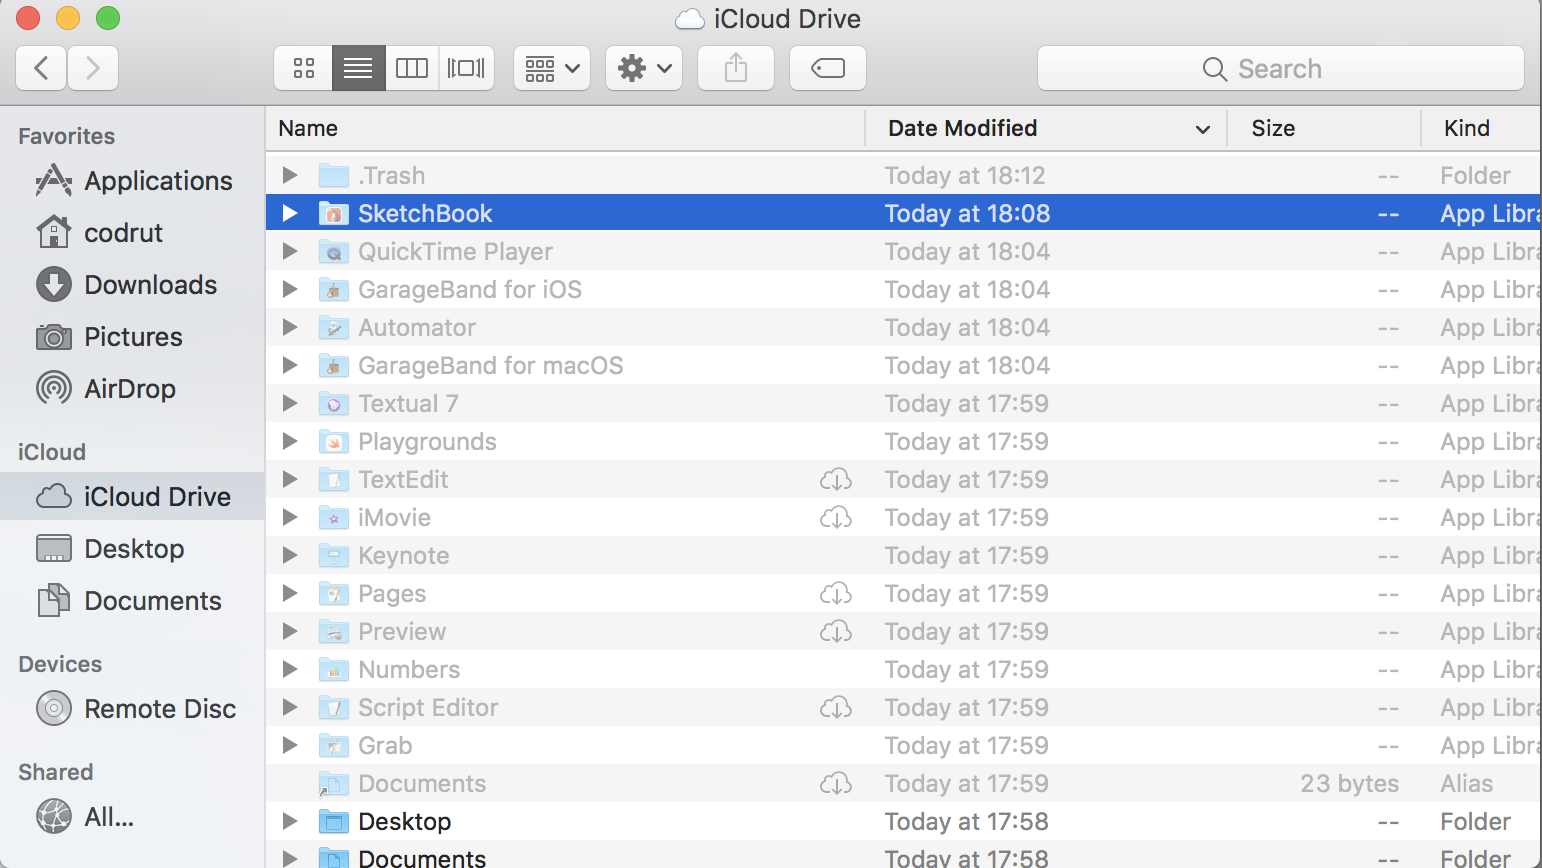This screenshot has width=1542, height=868.
Task: Click the Automator folder icon
Action: coord(334,327)
